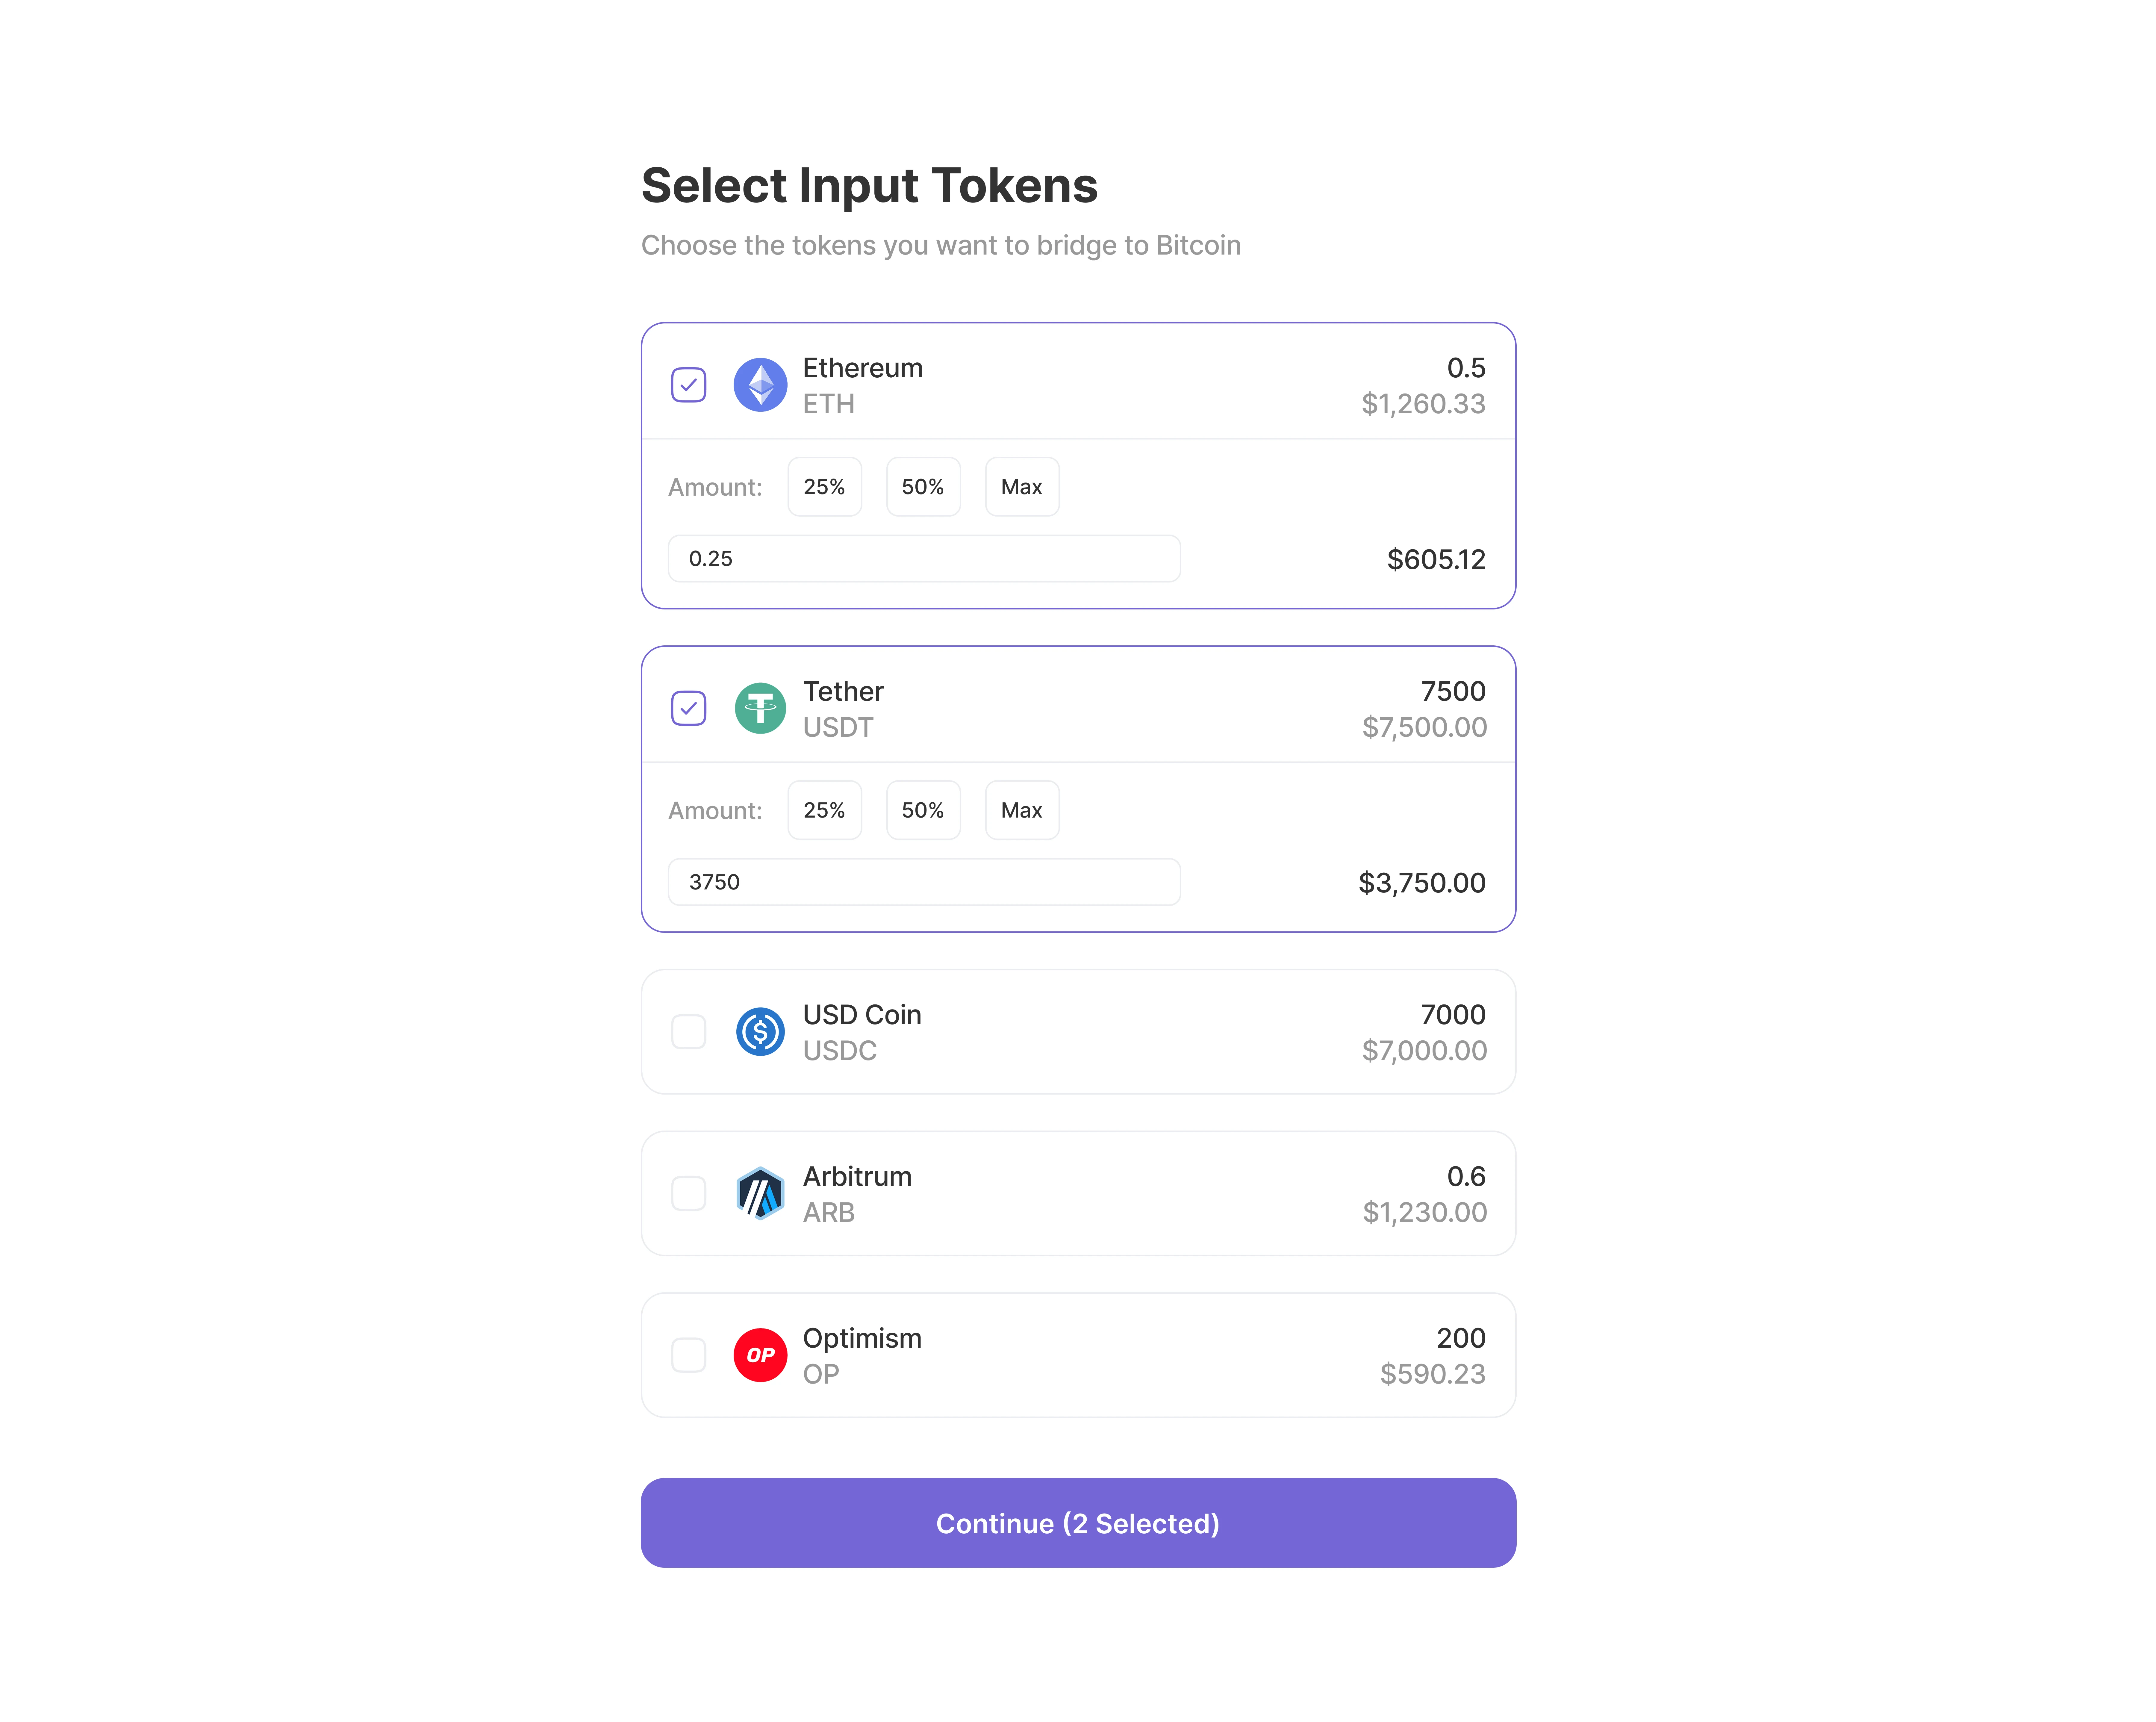Use Max Tether amount
The width and height of the screenshot is (2156, 1722).
[1021, 810]
